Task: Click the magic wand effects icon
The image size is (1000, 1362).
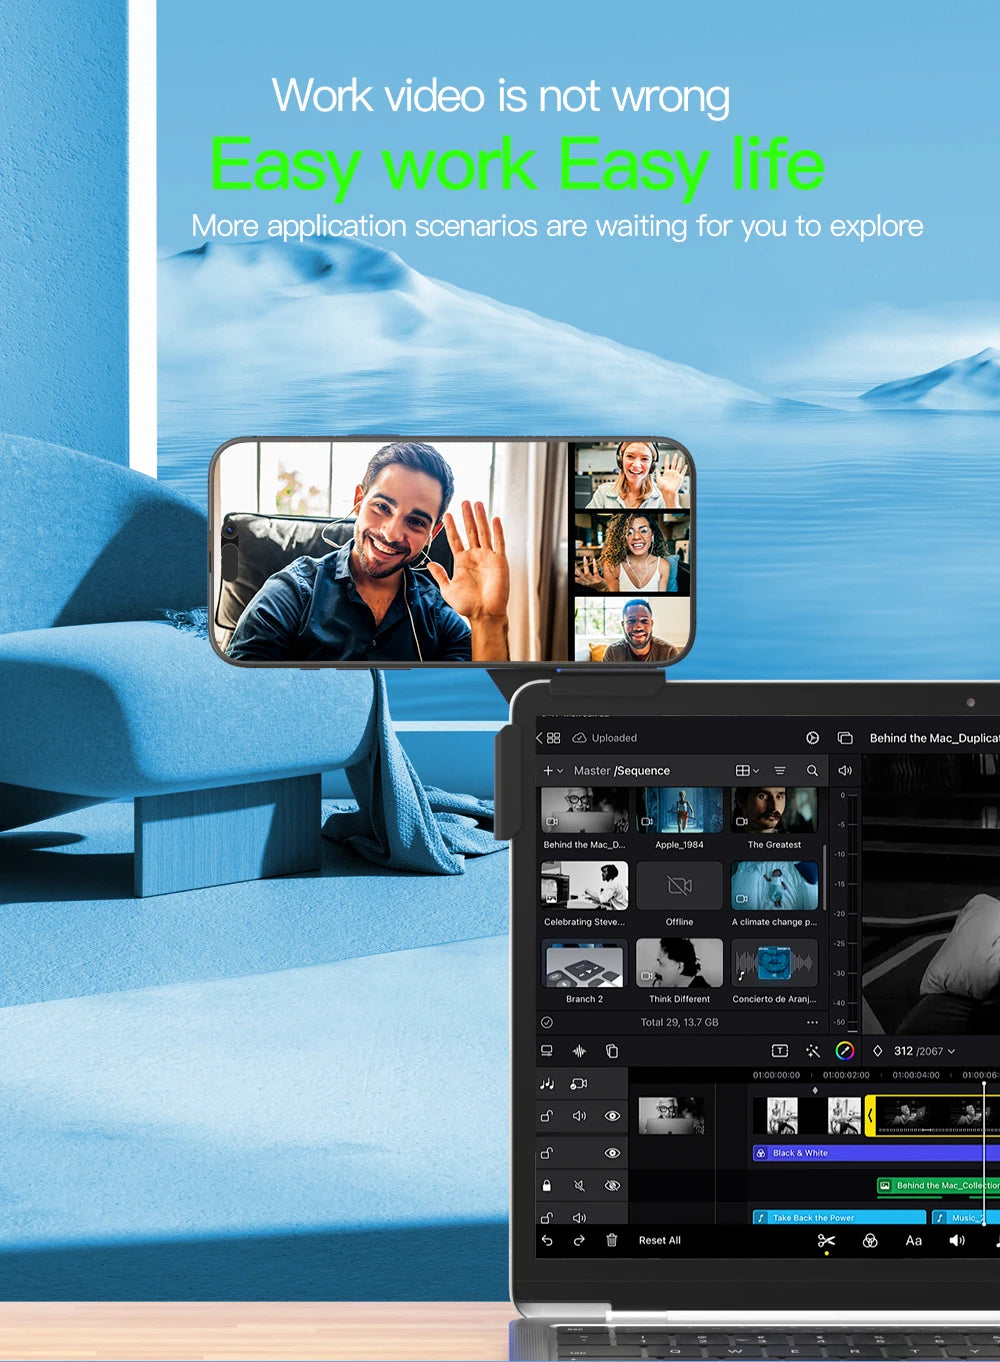Action: coord(812,1051)
